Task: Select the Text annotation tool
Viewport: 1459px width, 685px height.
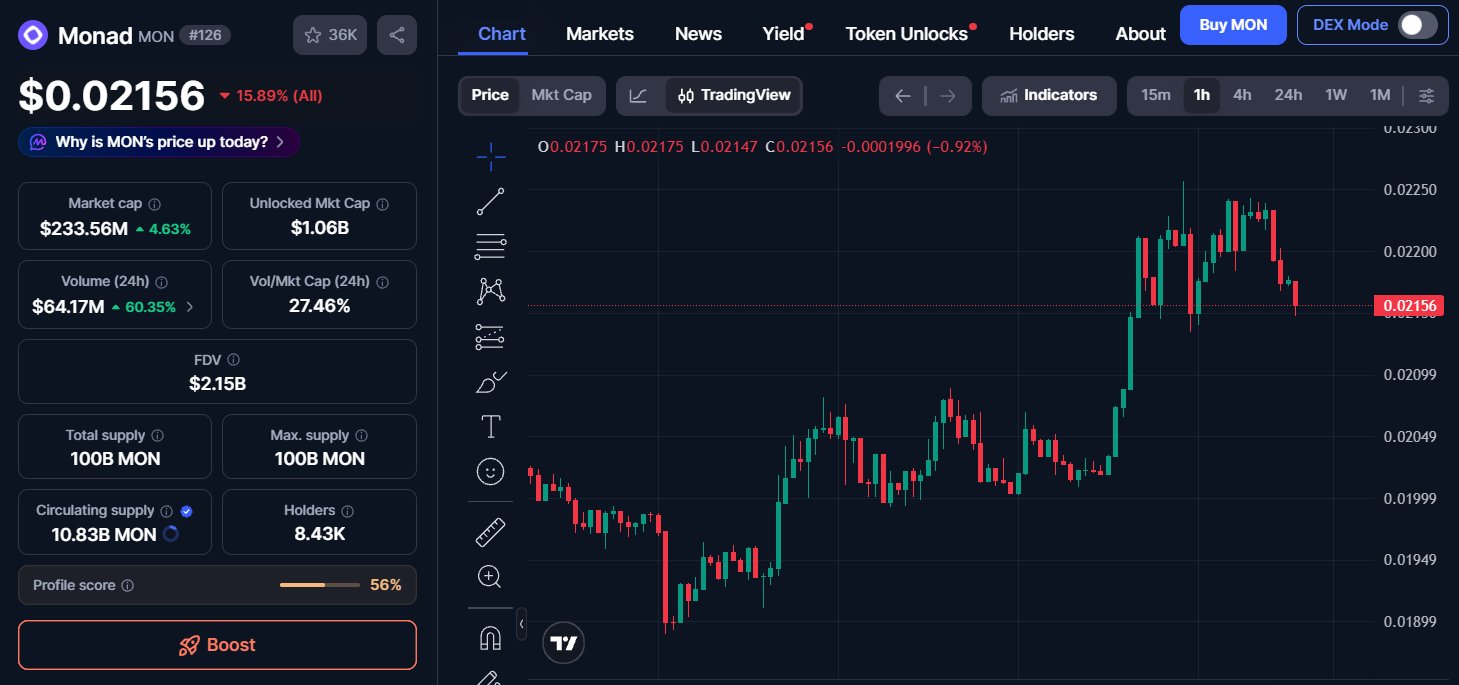Action: click(490, 427)
